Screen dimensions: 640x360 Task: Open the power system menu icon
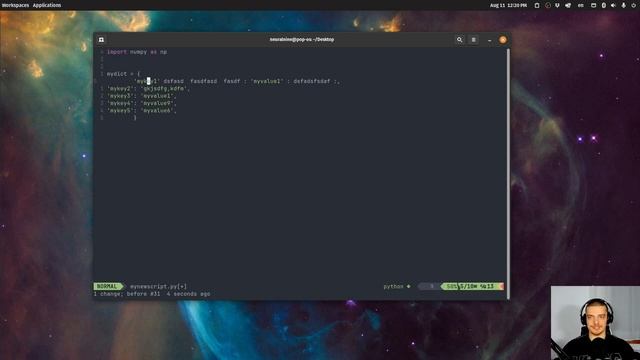click(x=634, y=5)
